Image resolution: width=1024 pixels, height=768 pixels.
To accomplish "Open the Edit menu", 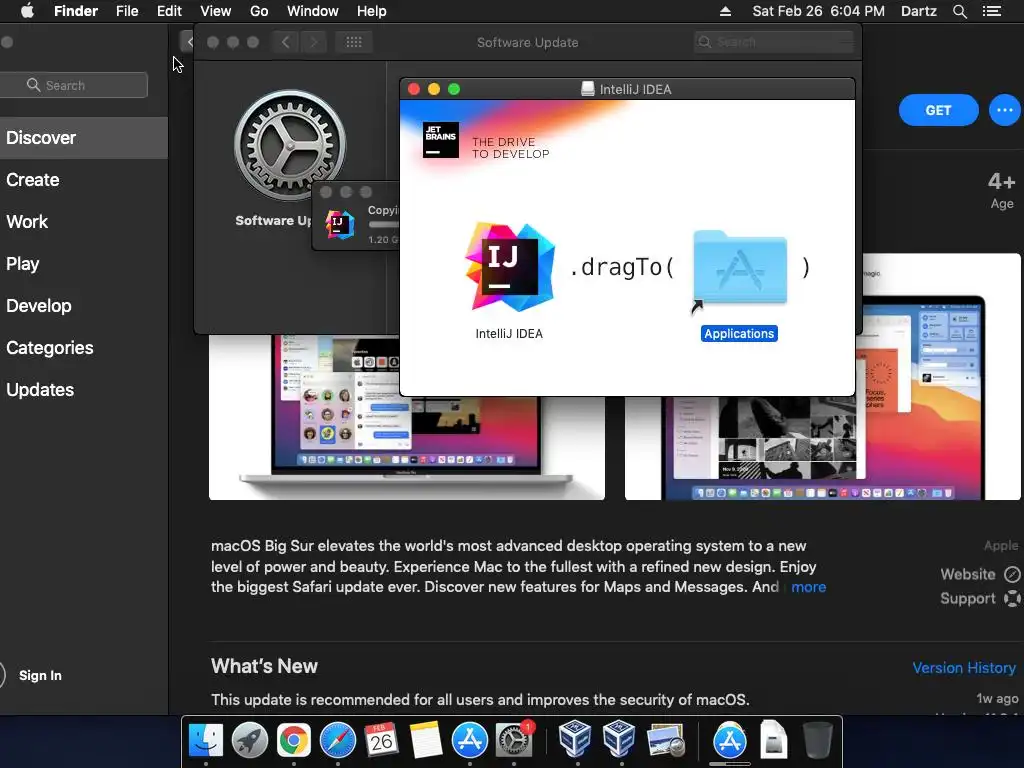I will point(169,11).
